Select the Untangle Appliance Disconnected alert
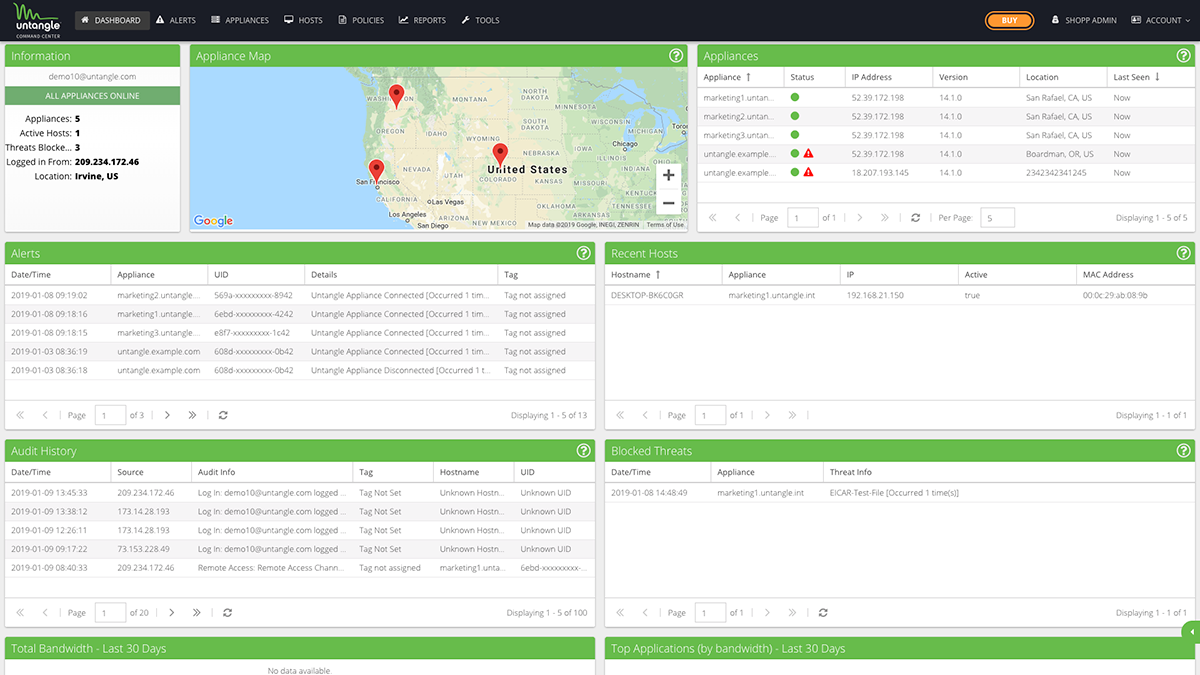Viewport: 1200px width, 675px height. [299, 370]
